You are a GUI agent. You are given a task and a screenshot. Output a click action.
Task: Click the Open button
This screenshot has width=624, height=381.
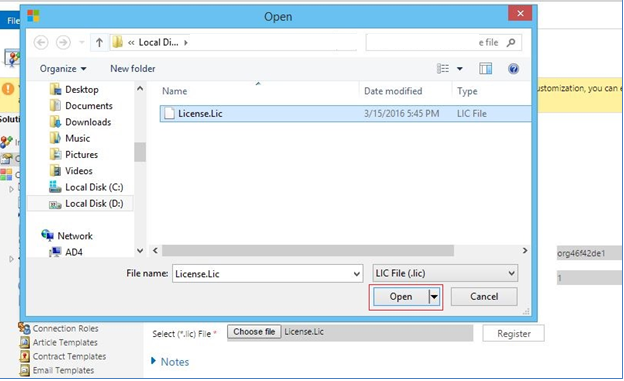click(x=401, y=297)
